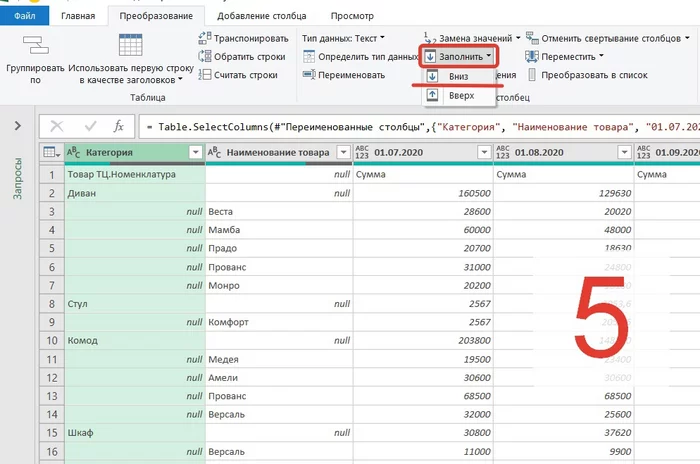Screen dimensions: 700x464
Task: Click the Преобразовать в список icon
Action: [x=532, y=75]
